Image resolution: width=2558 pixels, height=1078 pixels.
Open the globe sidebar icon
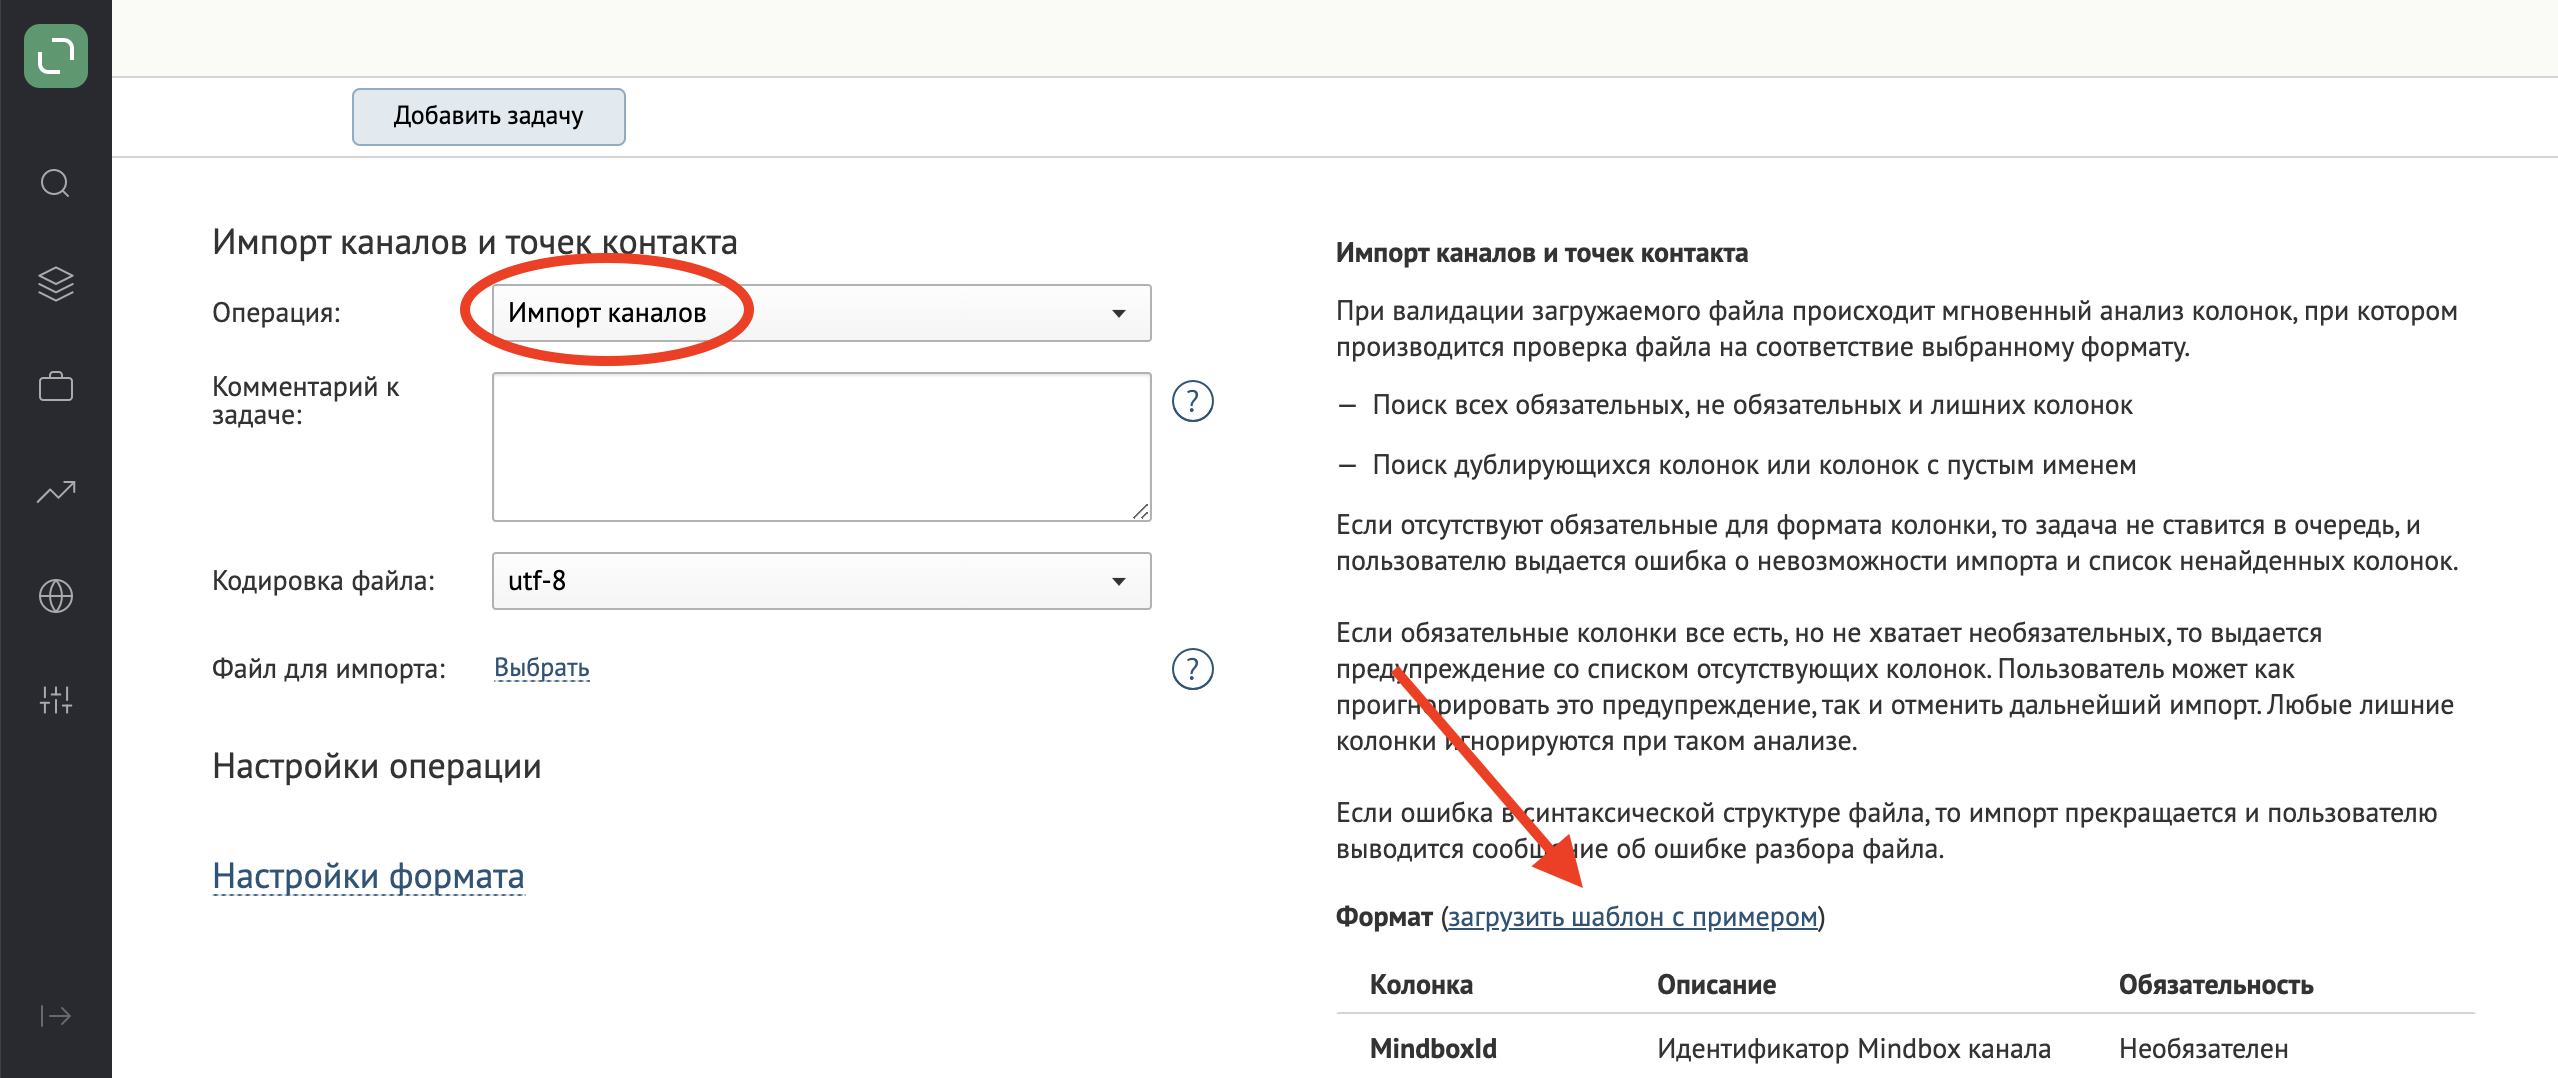pyautogui.click(x=56, y=596)
